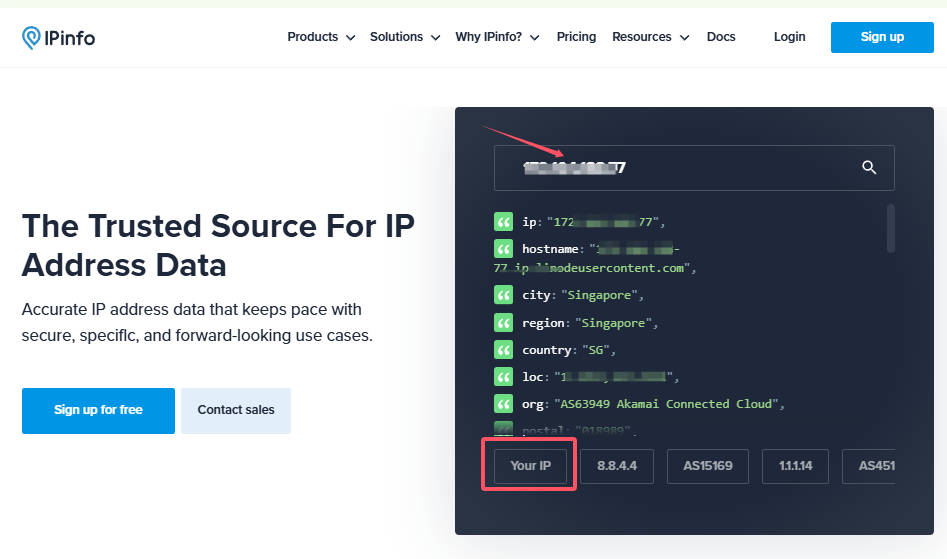947x559 pixels.
Task: Click the quote icon beside region field
Action: [x=503, y=322]
